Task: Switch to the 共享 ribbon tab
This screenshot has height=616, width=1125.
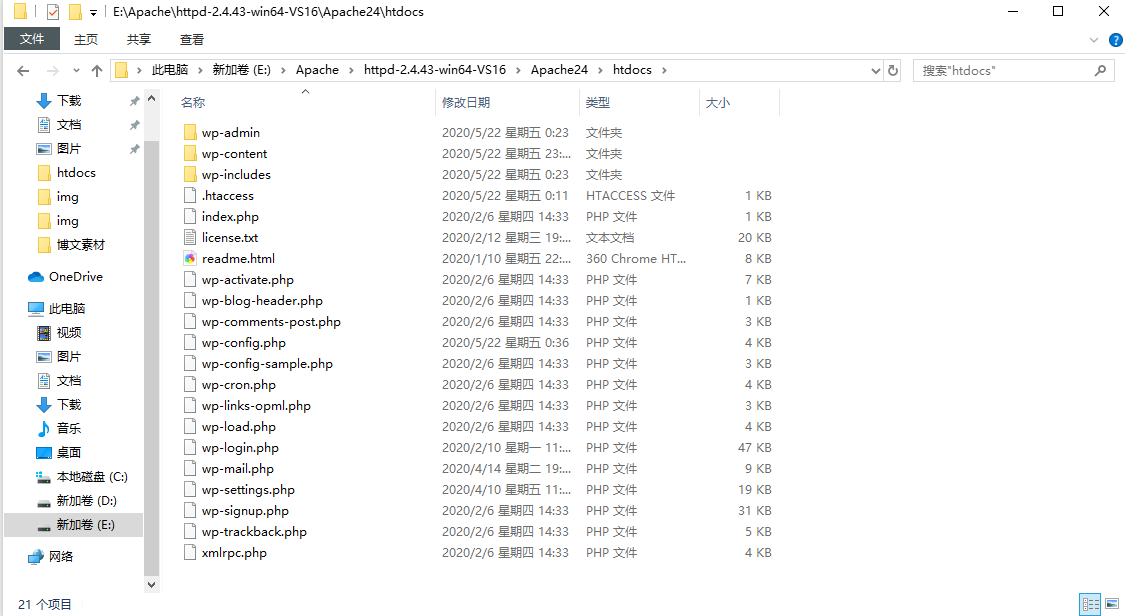Action: pyautogui.click(x=139, y=39)
